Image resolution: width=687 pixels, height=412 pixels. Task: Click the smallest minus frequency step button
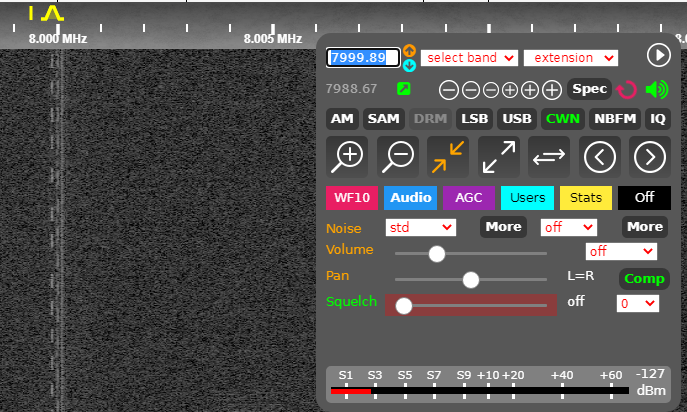point(491,90)
